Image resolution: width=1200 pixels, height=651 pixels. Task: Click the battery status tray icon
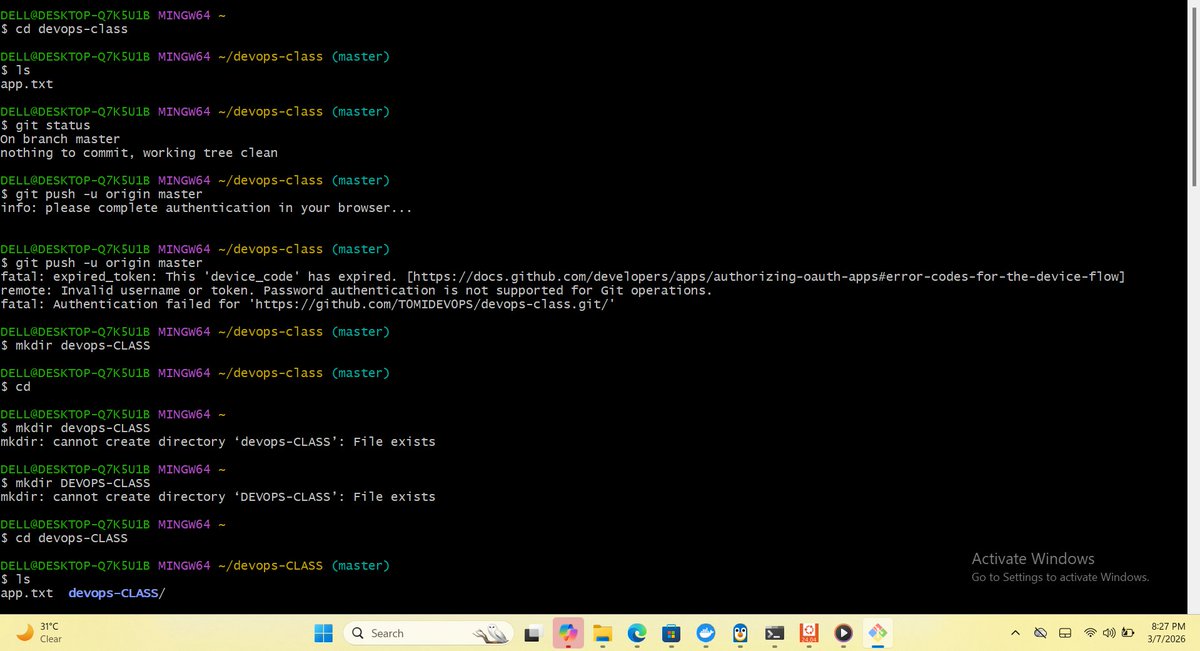(x=1129, y=633)
